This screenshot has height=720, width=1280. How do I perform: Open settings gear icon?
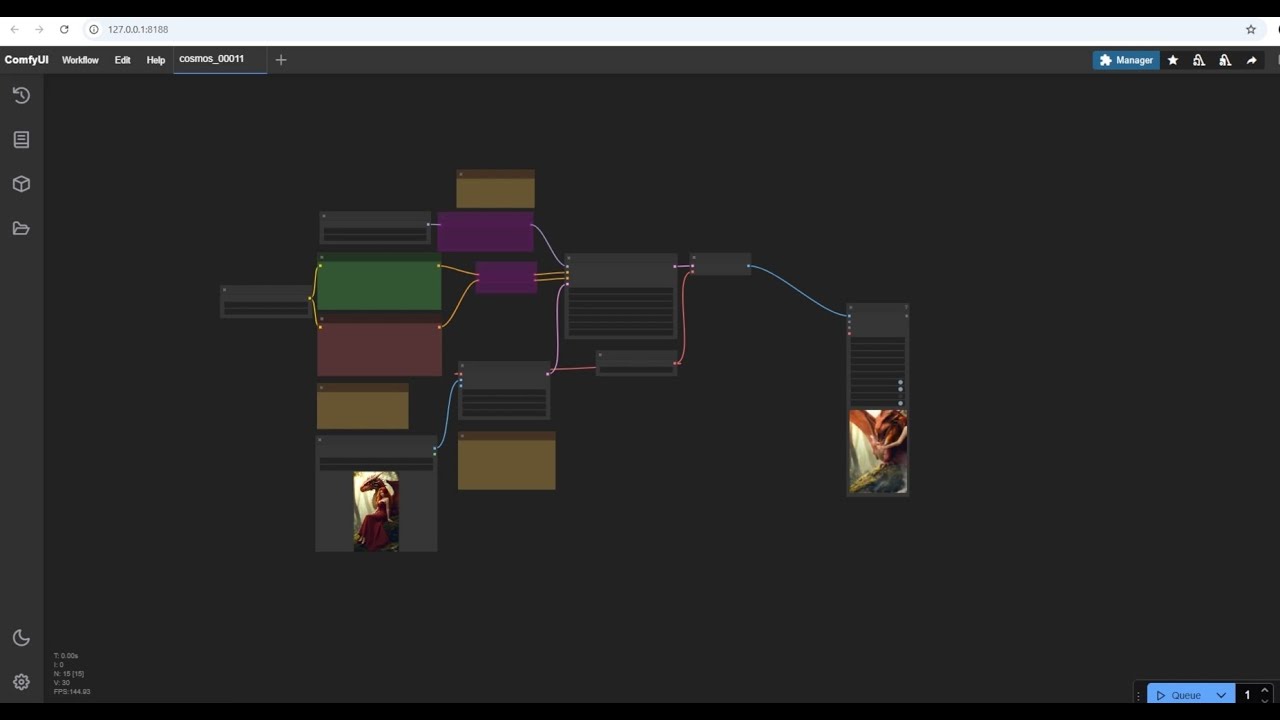[21, 682]
